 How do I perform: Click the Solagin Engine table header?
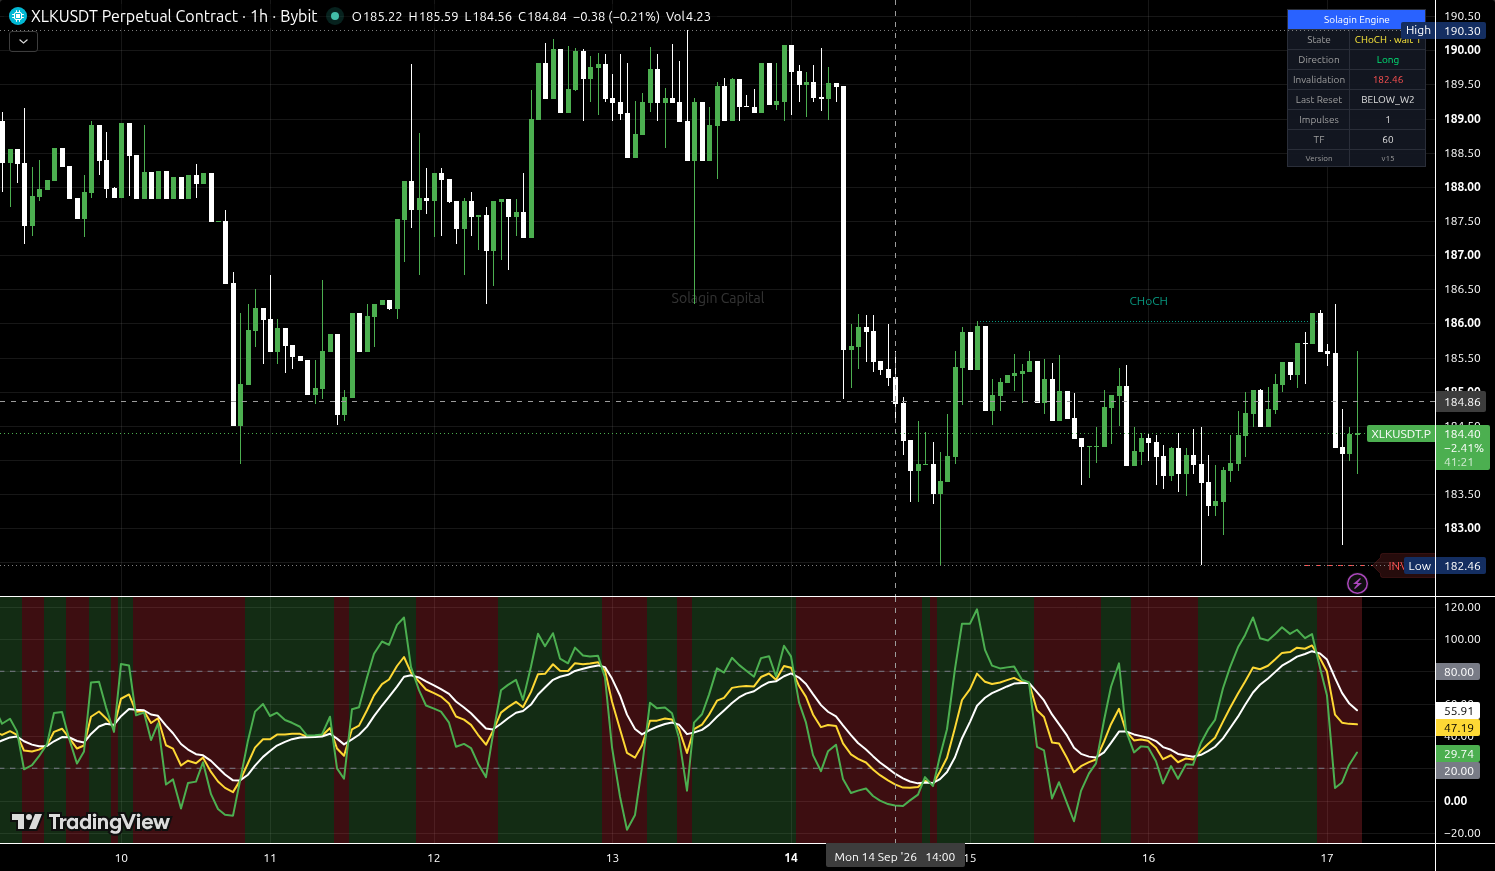(x=1356, y=20)
